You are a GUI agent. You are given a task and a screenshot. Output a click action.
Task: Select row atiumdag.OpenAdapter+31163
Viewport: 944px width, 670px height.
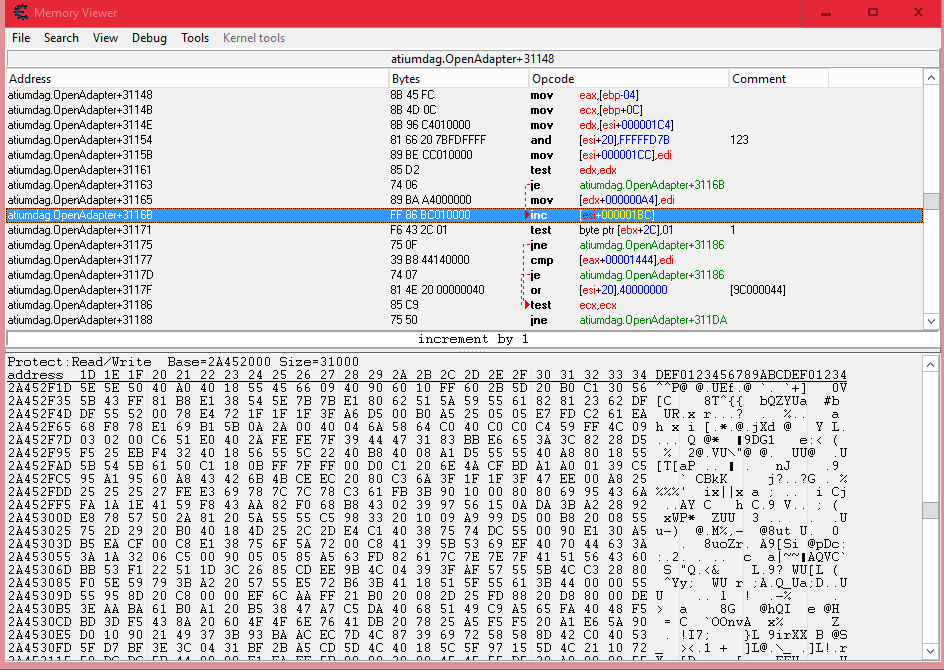coord(464,185)
